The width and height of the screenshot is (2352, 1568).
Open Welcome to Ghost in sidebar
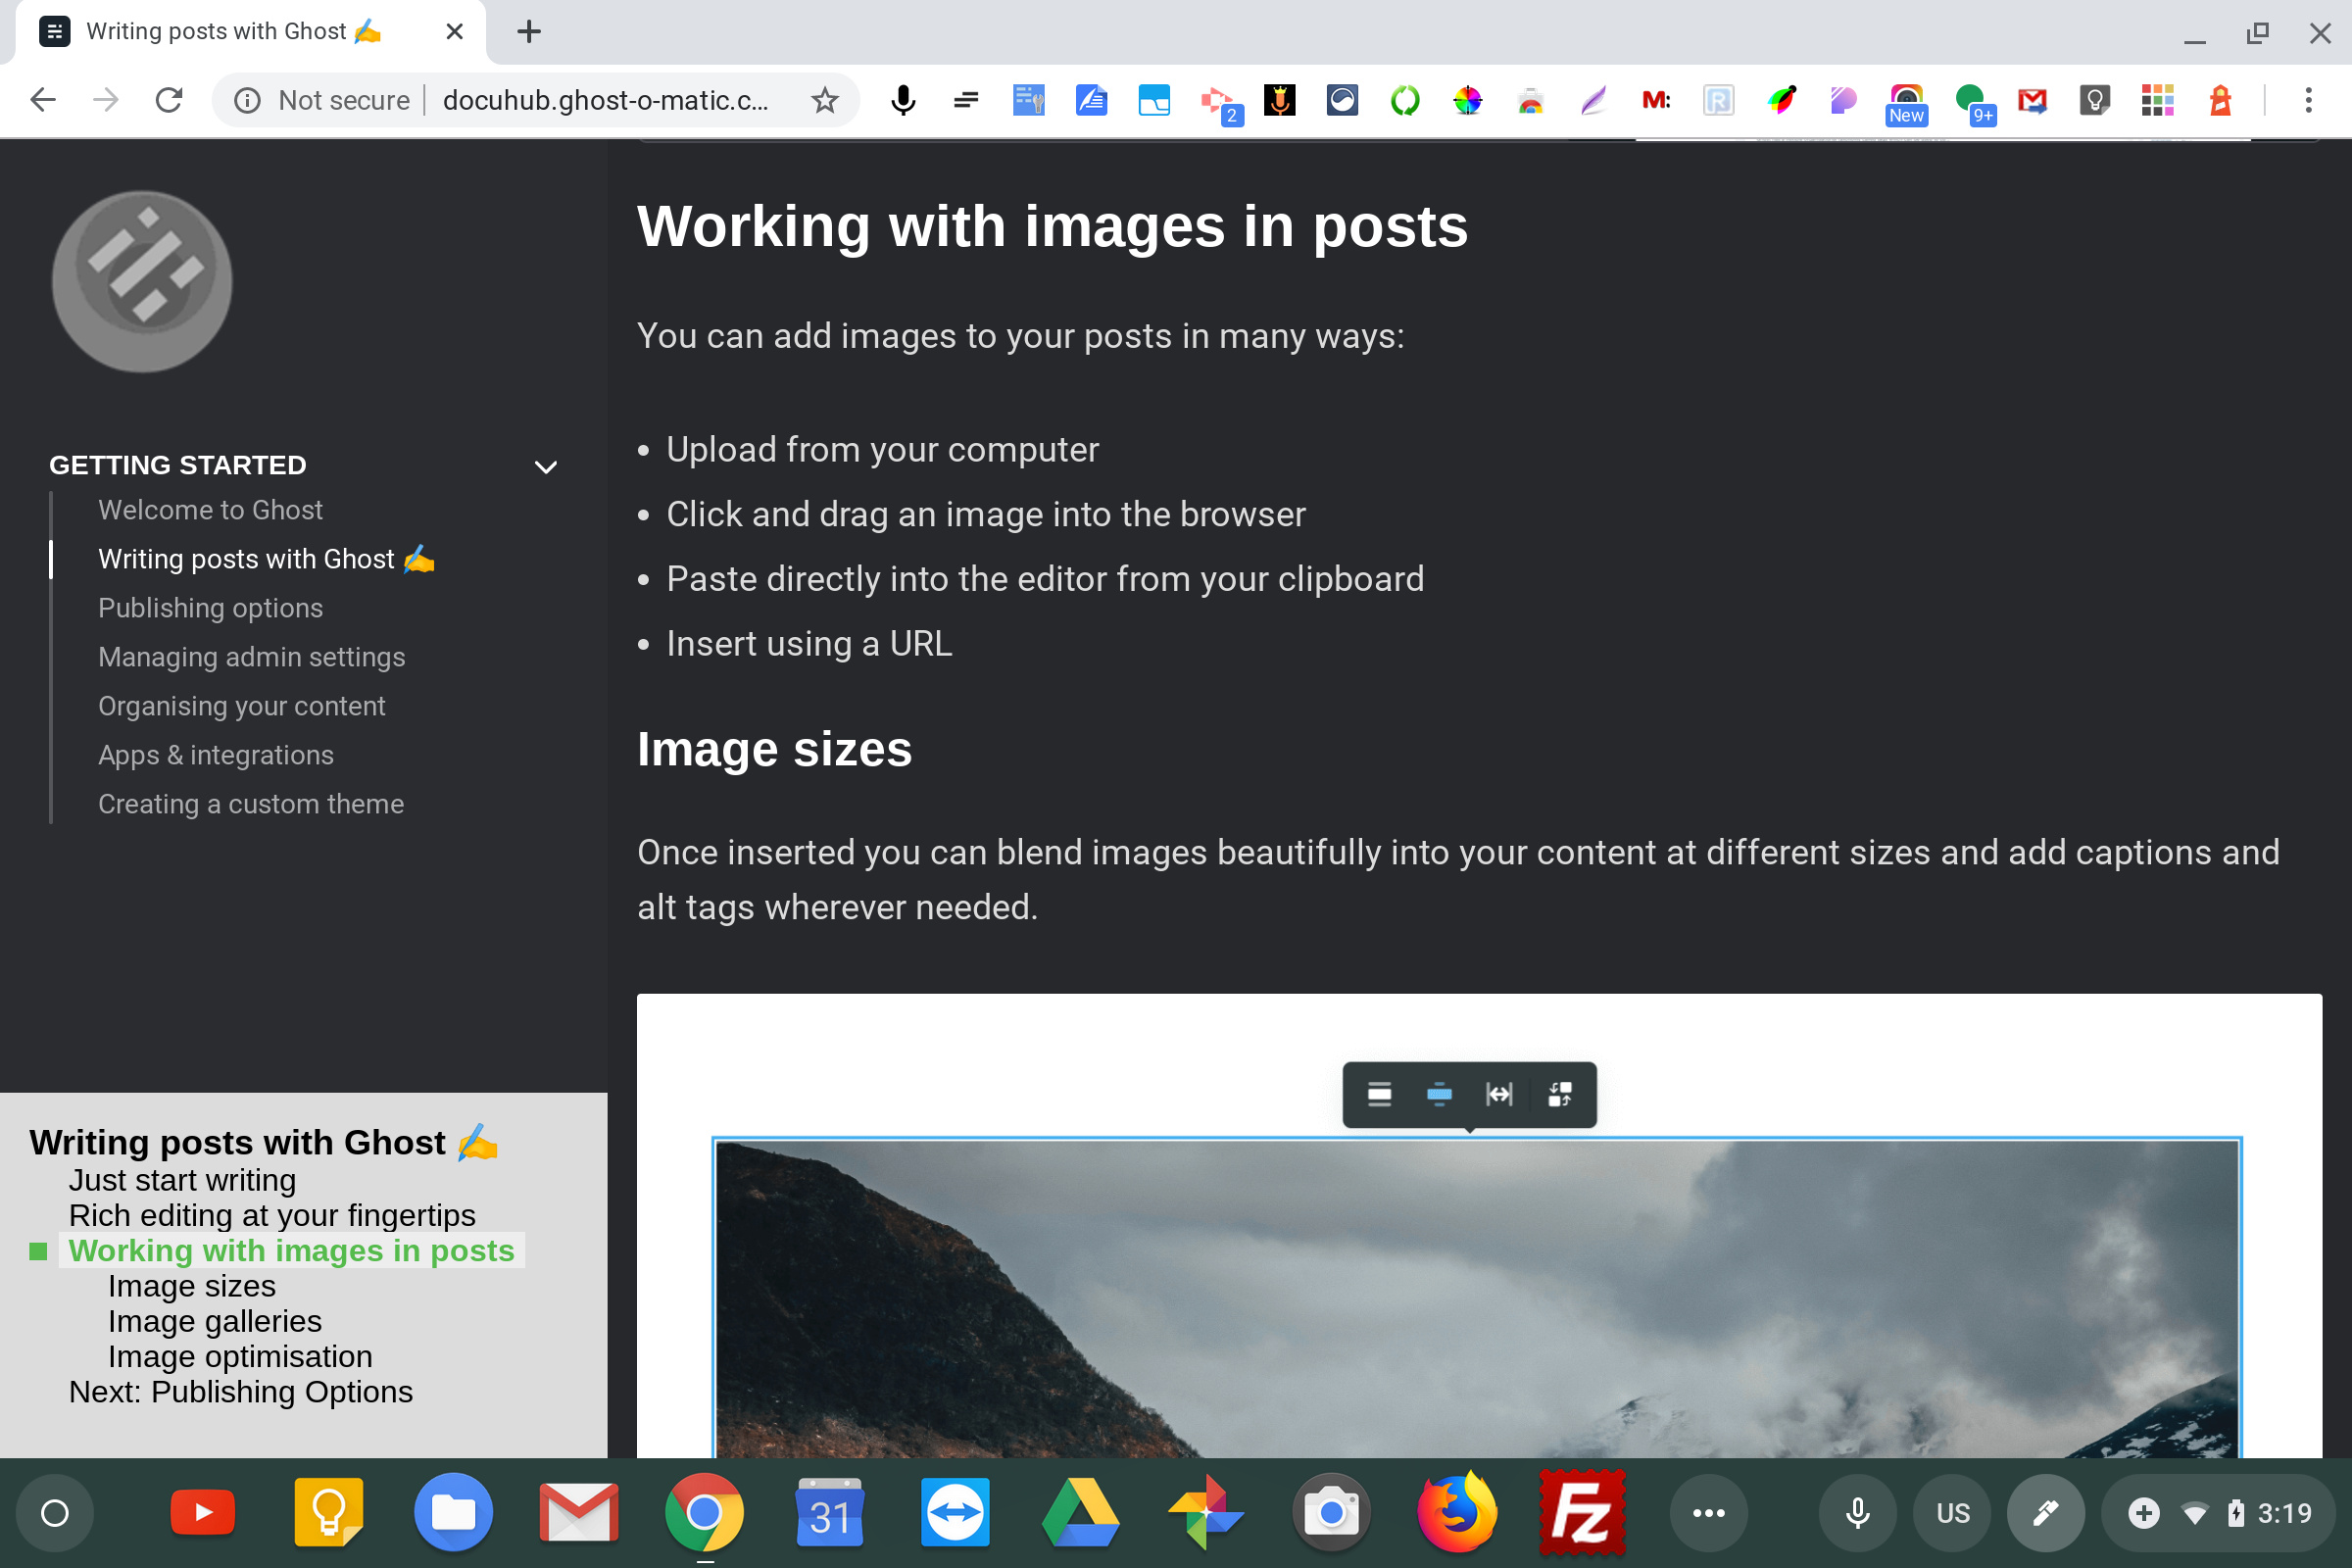point(210,510)
